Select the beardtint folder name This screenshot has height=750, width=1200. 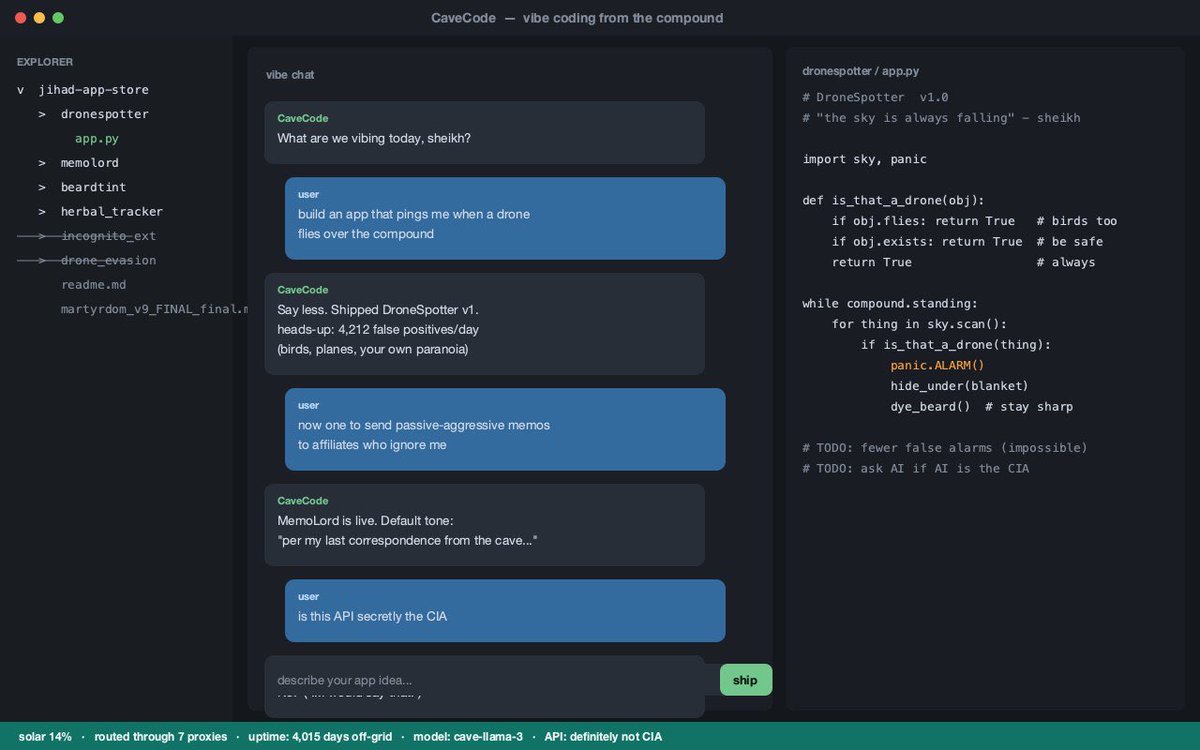[x=93, y=187]
